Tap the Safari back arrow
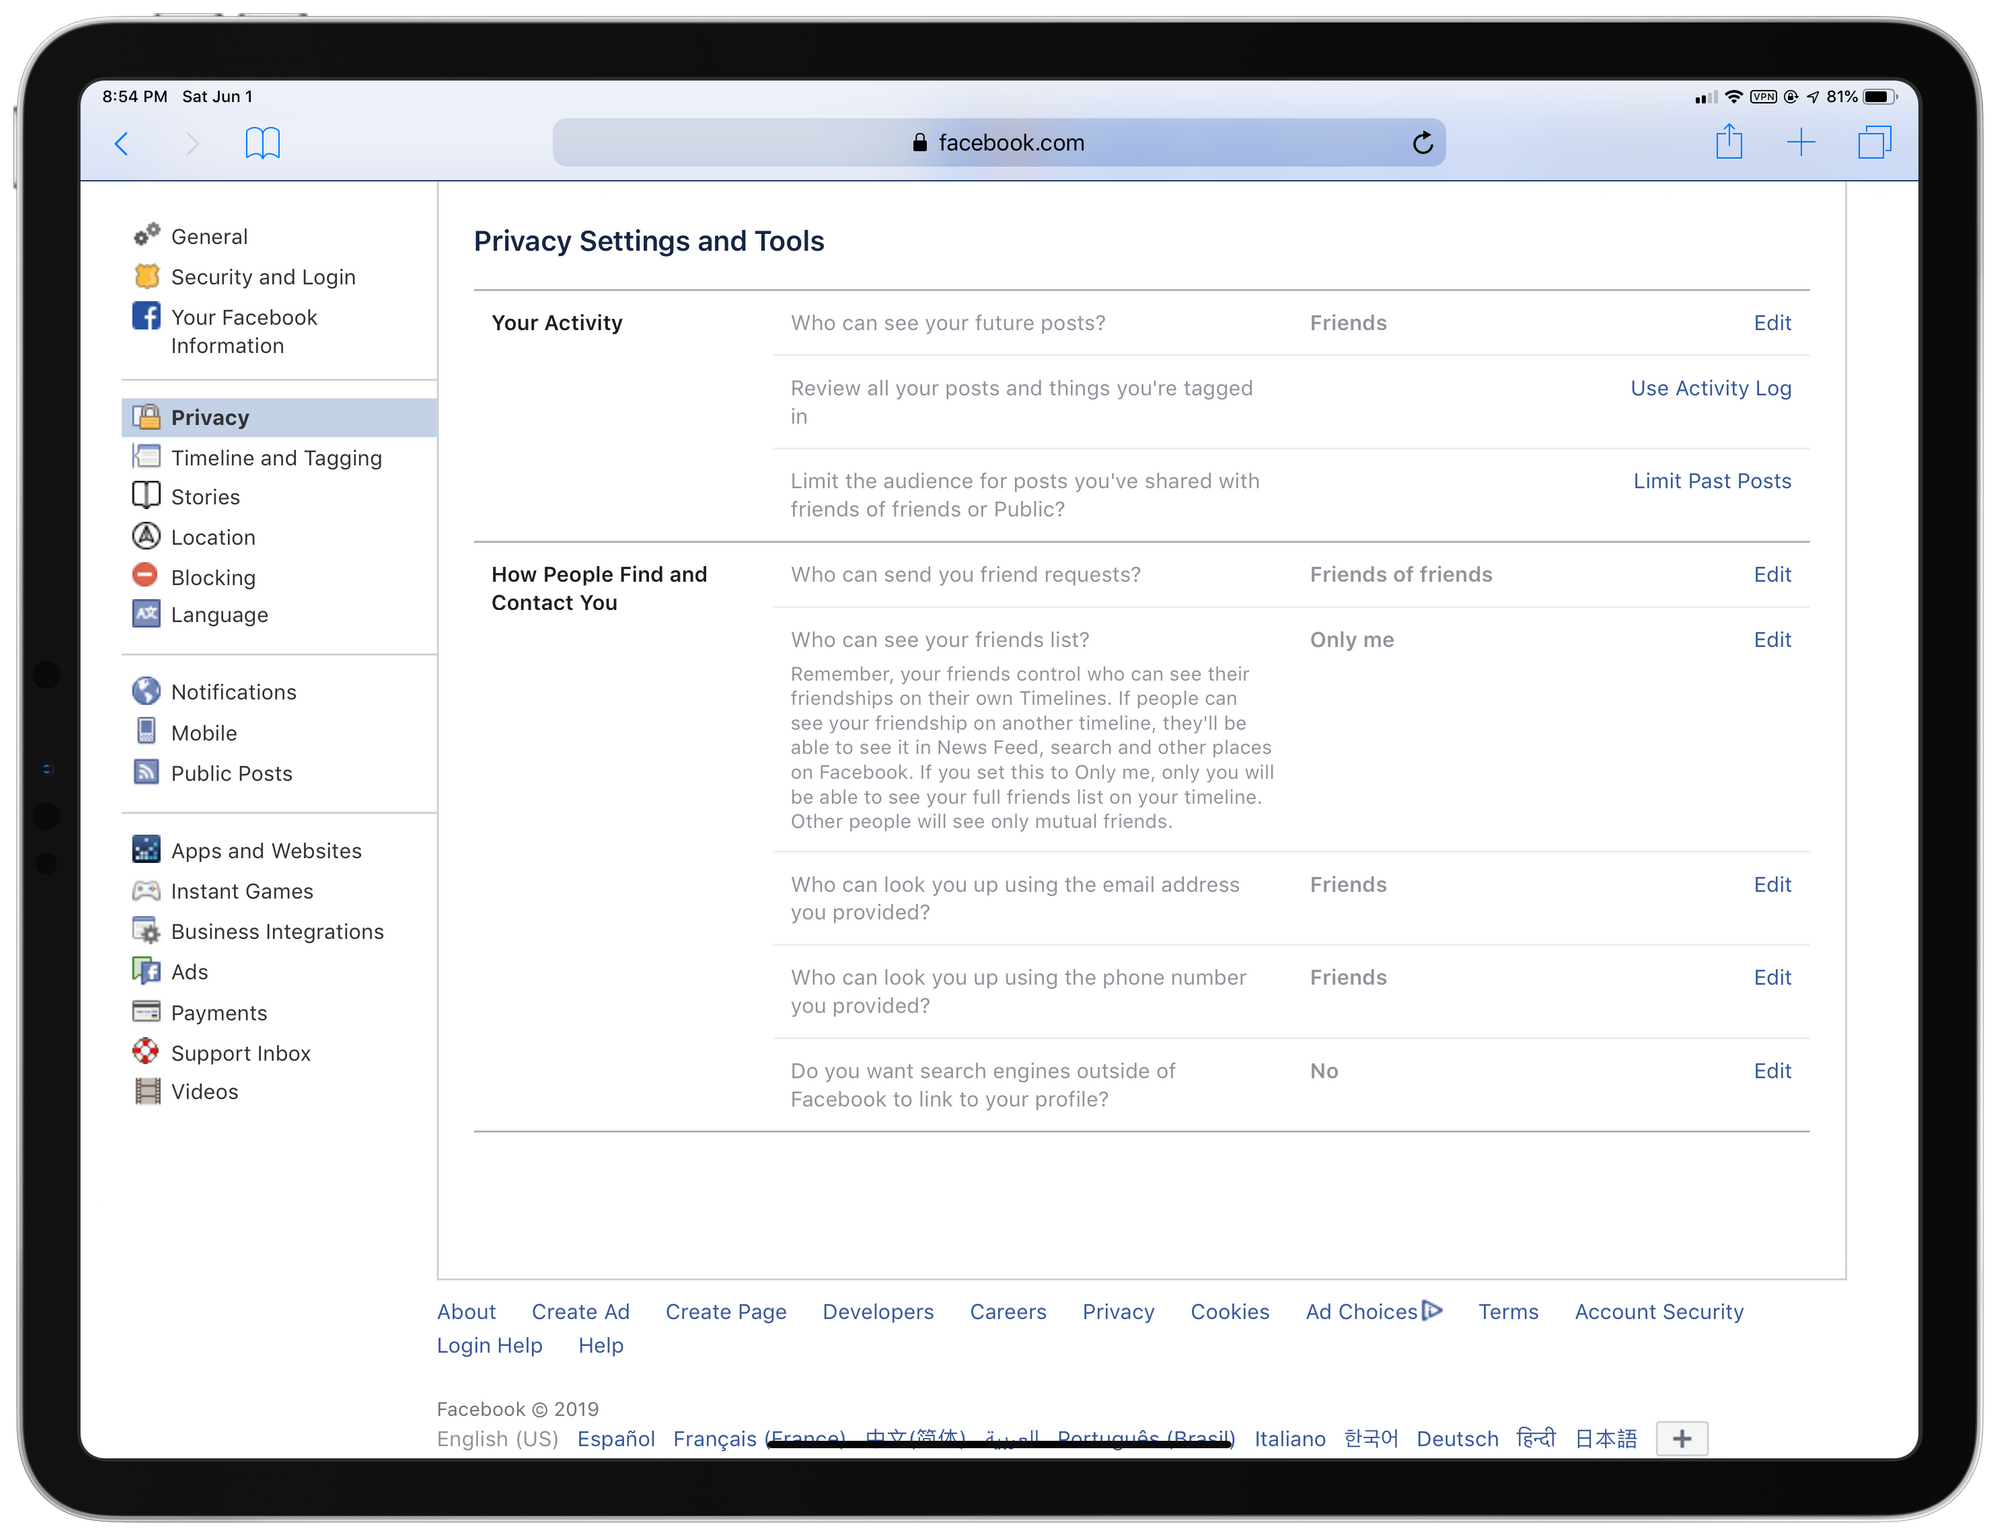This screenshot has width=2000, height=1539. coord(122,144)
